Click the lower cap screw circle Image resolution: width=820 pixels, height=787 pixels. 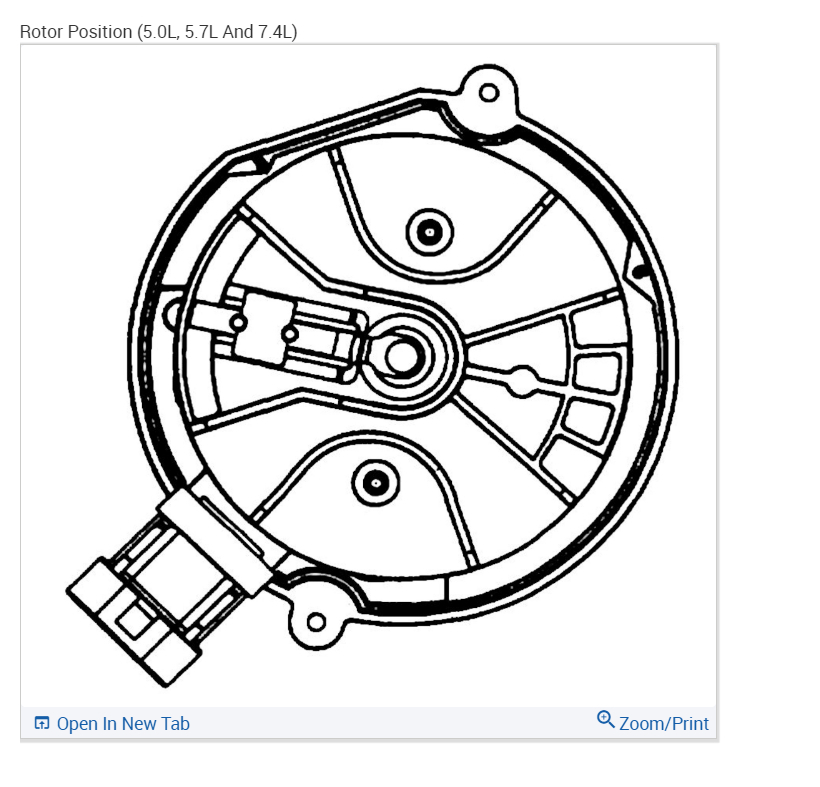pyautogui.click(x=375, y=483)
